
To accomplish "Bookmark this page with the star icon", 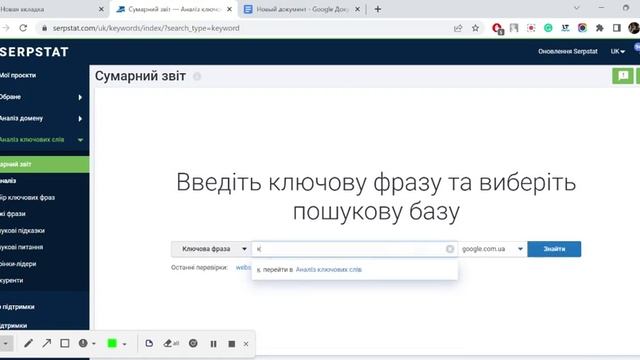I will pyautogui.click(x=475, y=28).
